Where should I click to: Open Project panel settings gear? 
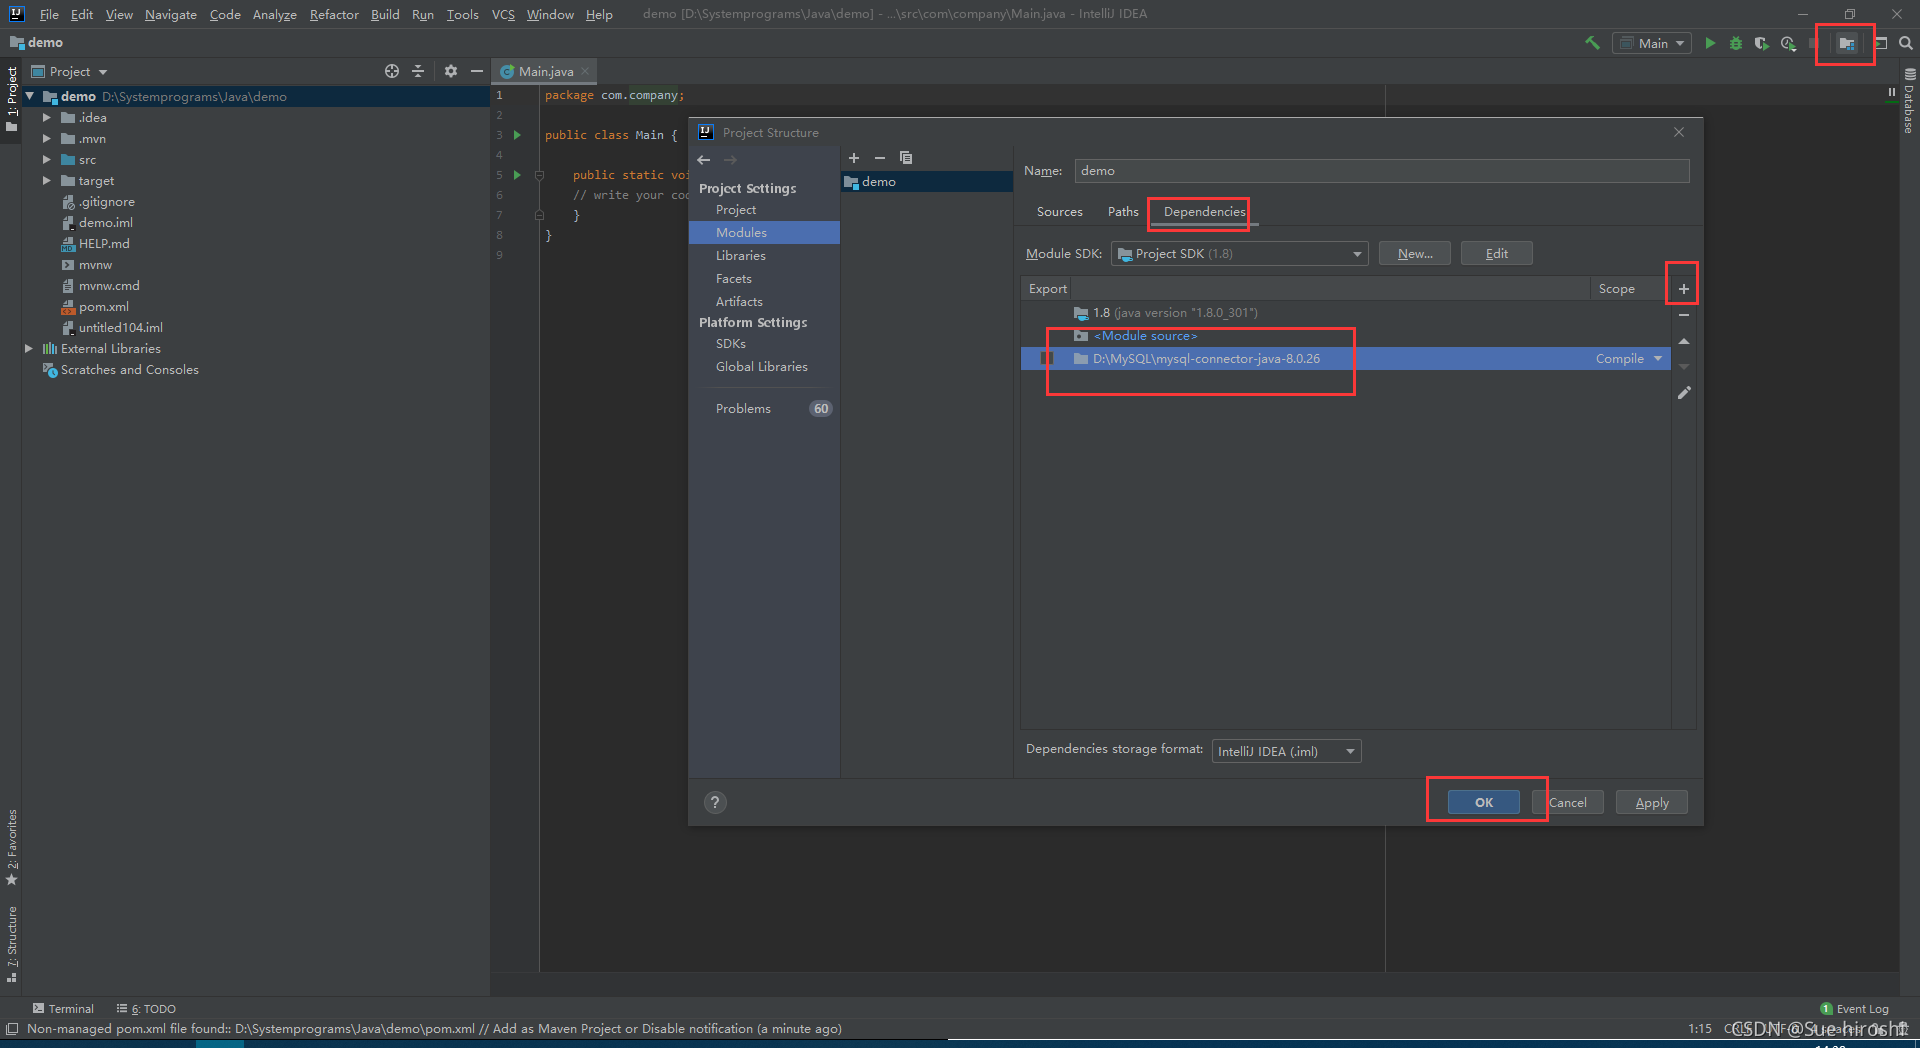click(451, 71)
